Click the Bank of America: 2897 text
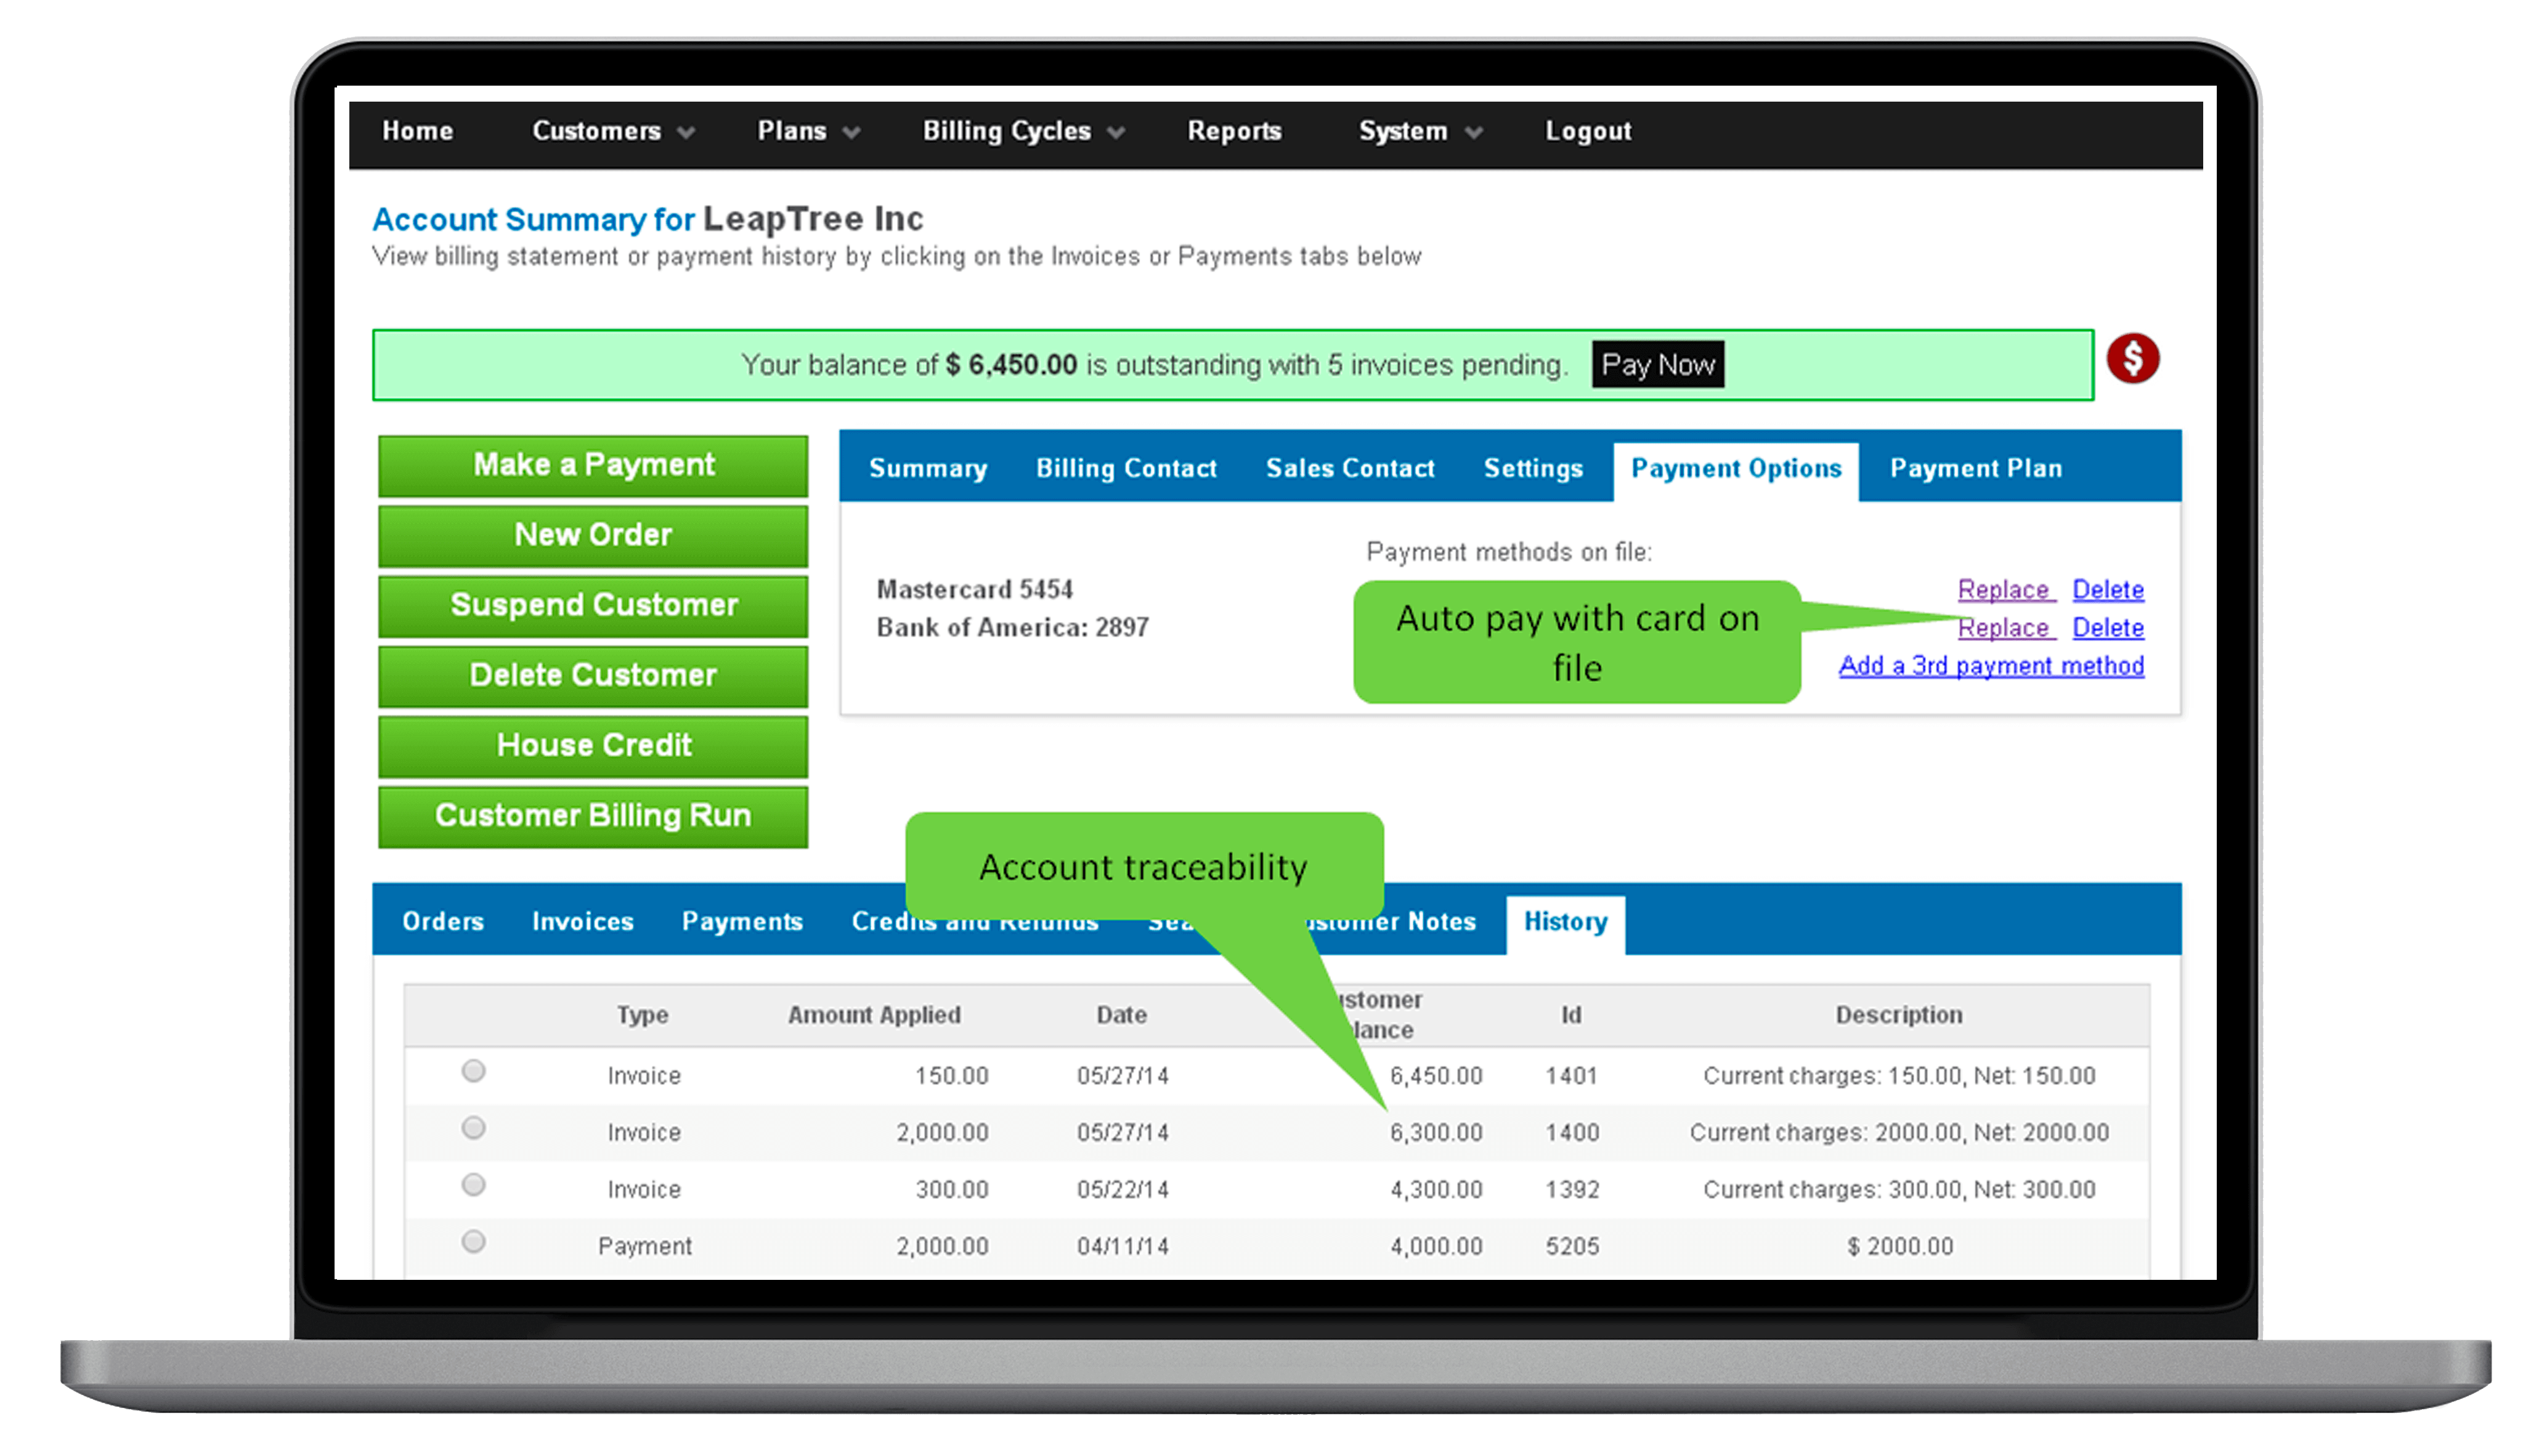This screenshot has width=2547, height=1456. 1012,628
